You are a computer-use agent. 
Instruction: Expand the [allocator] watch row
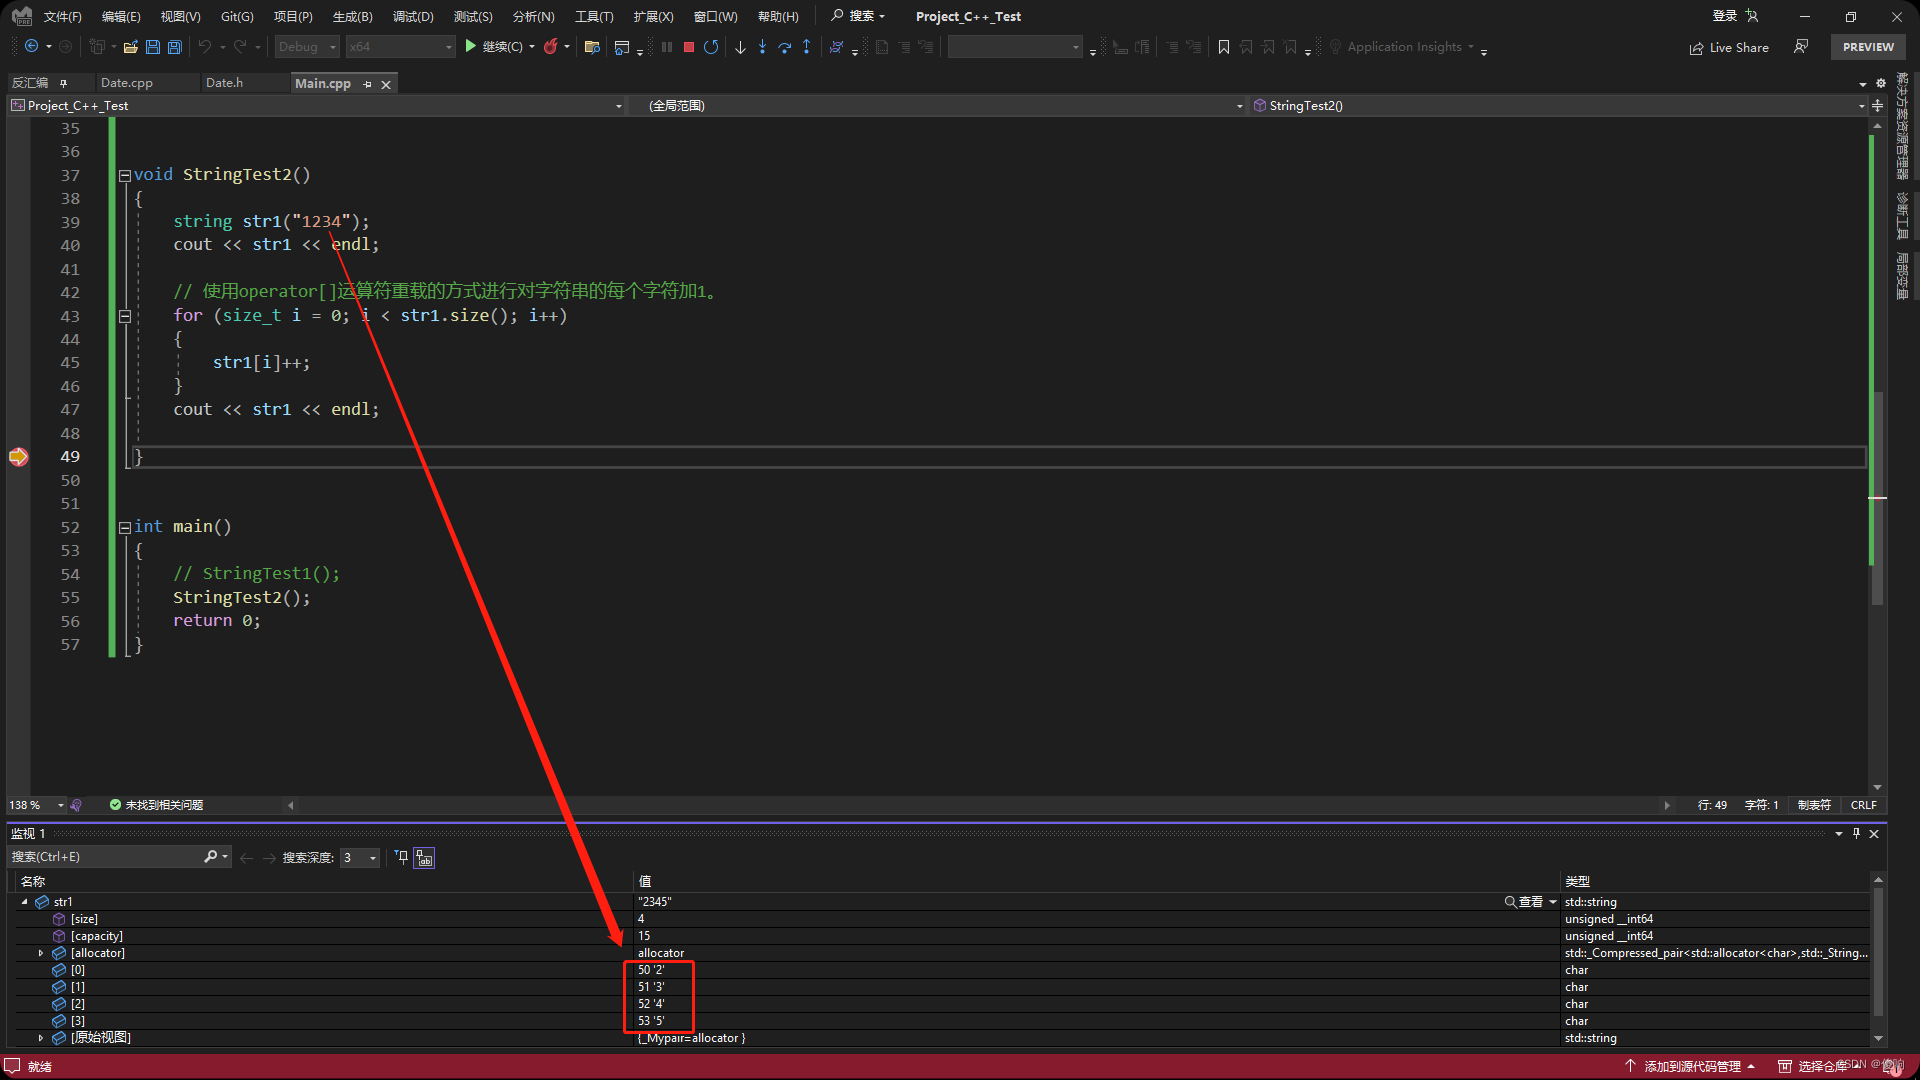tap(41, 953)
